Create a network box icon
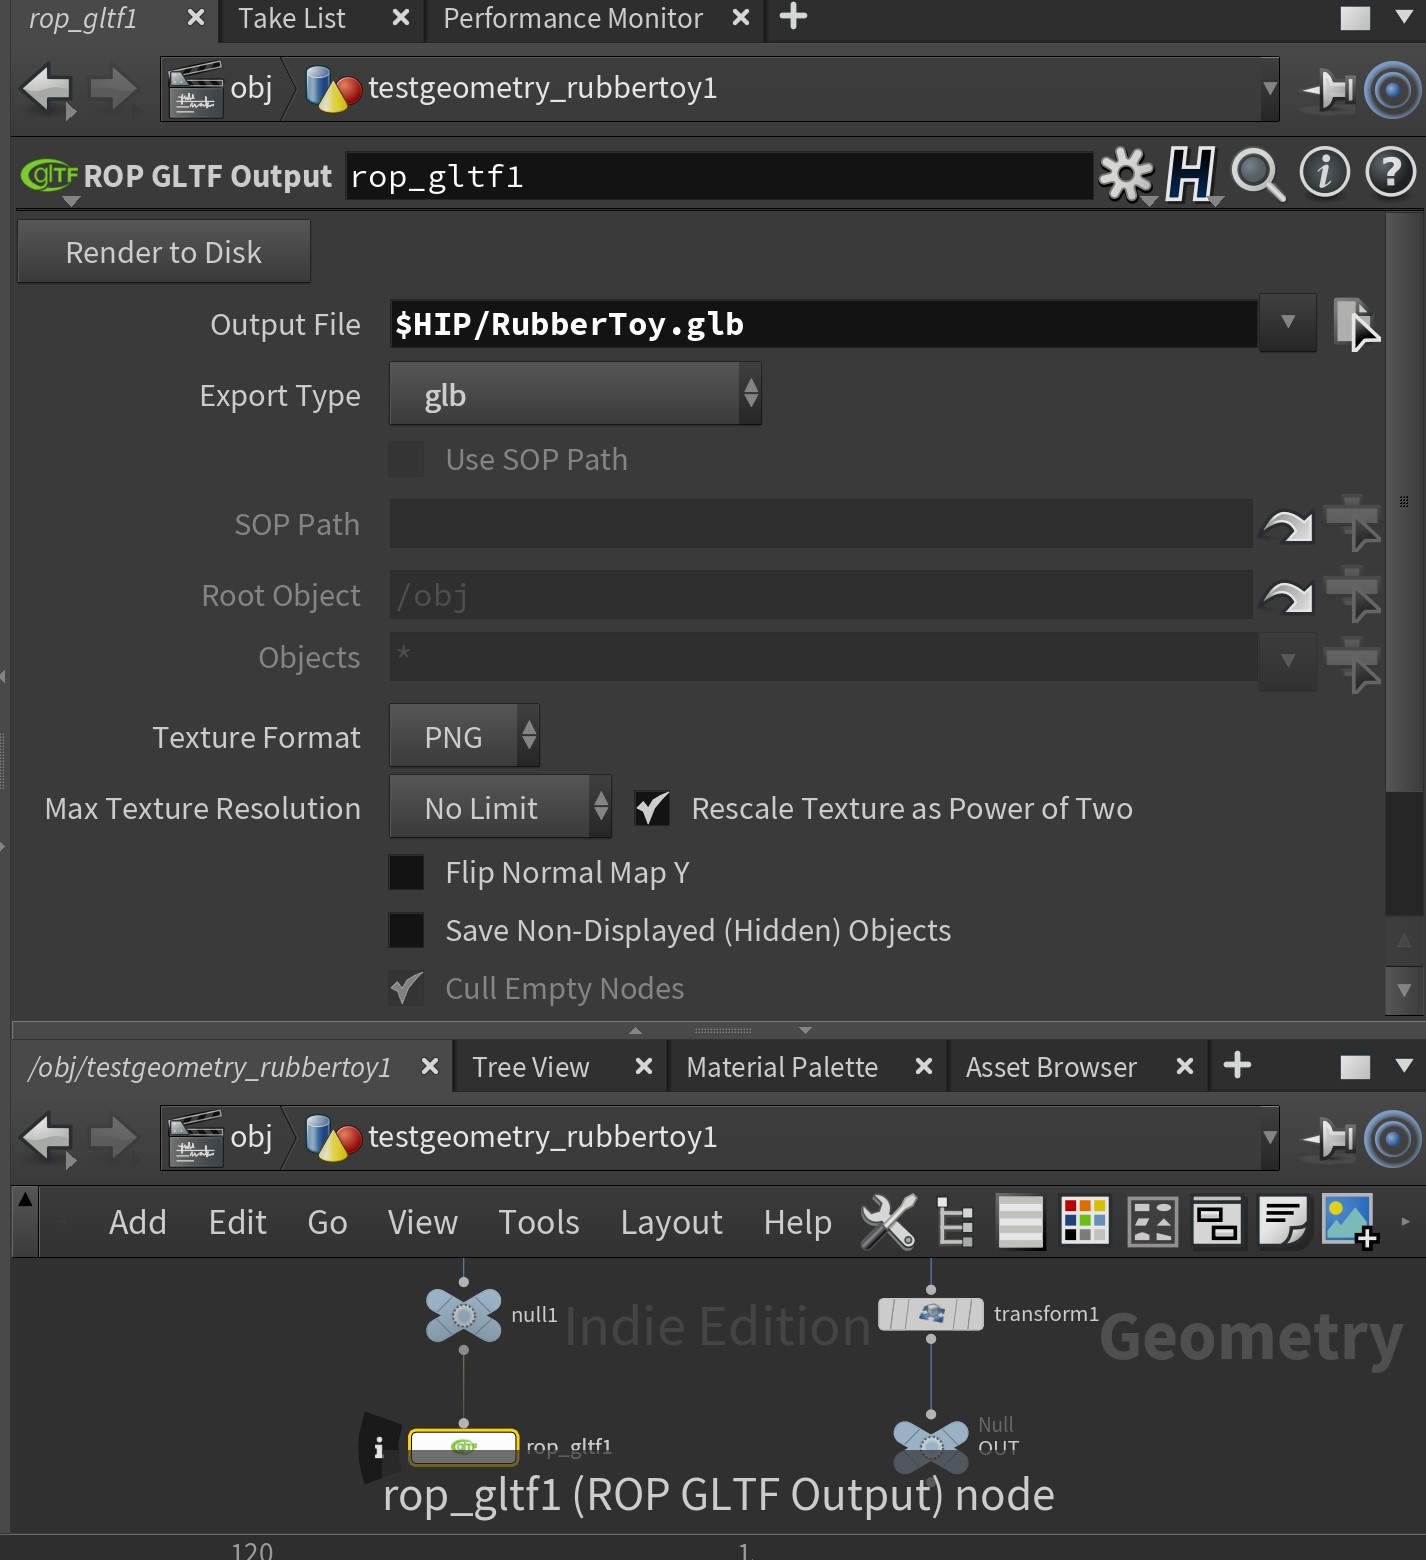This screenshot has width=1426, height=1560. [1218, 1222]
